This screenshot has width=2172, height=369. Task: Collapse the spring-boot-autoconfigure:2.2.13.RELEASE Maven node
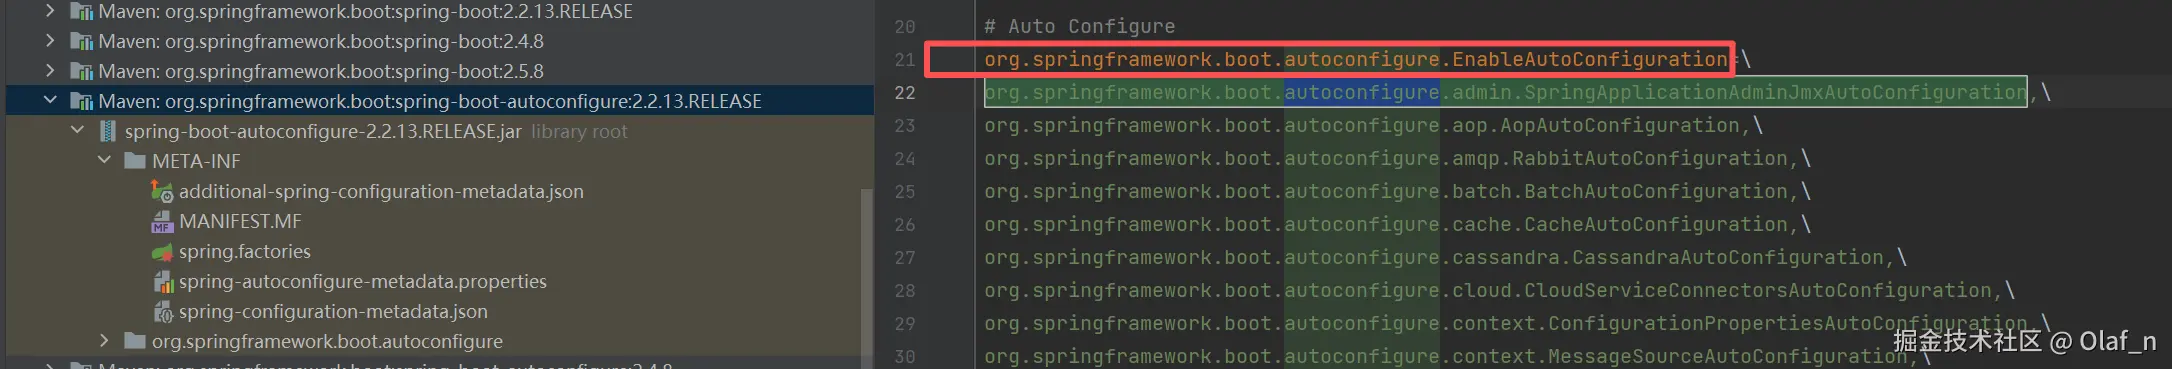click(x=50, y=101)
